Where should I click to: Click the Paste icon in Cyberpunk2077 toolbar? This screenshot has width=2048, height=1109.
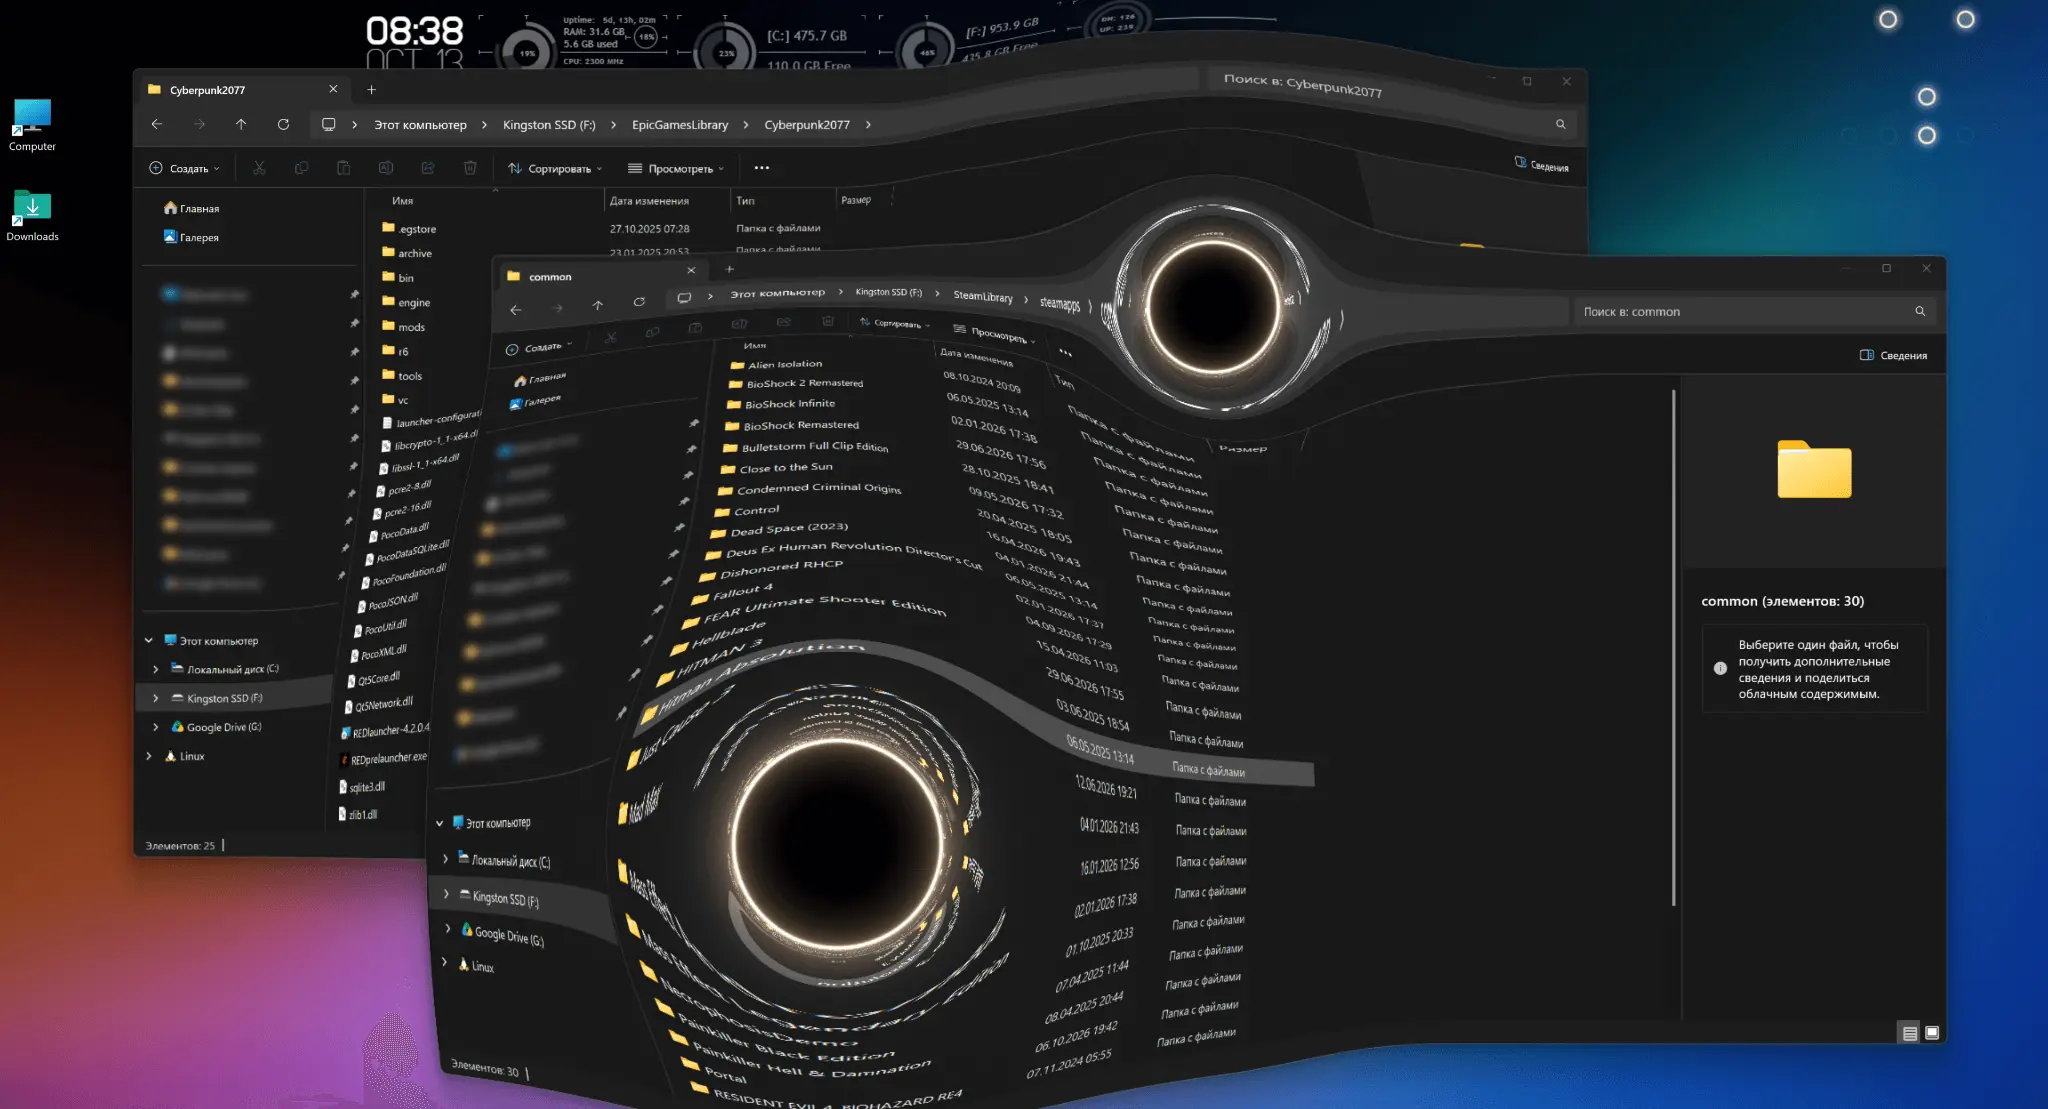point(343,168)
